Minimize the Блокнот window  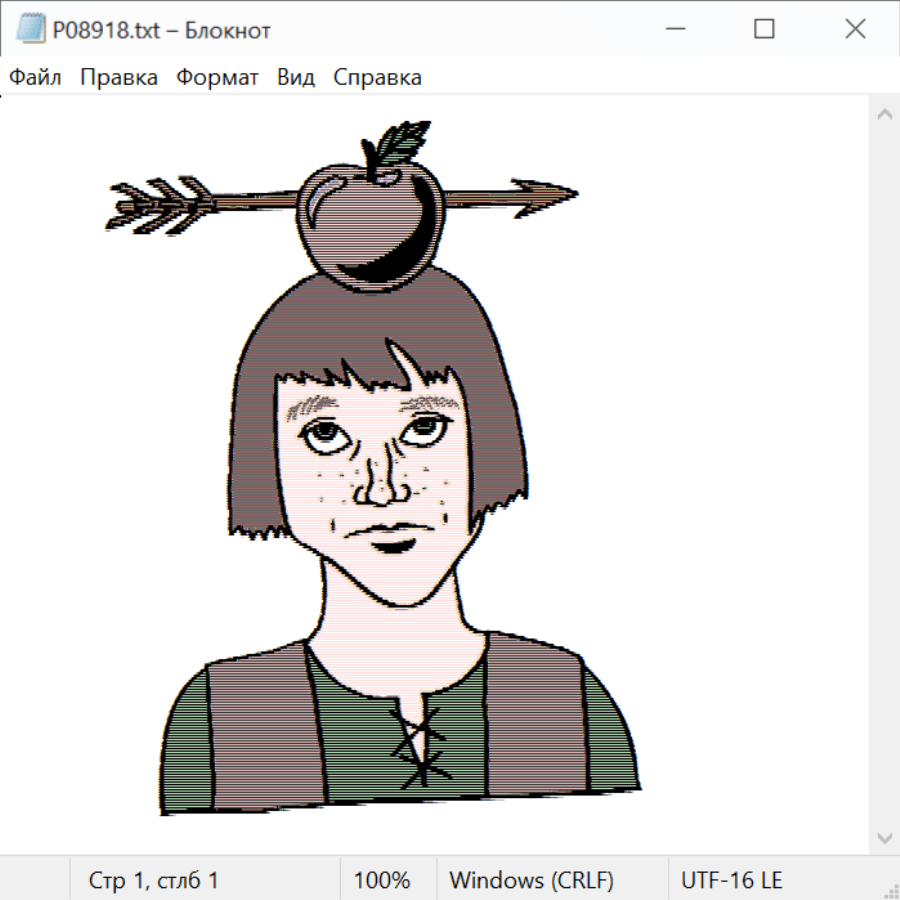coord(673,30)
